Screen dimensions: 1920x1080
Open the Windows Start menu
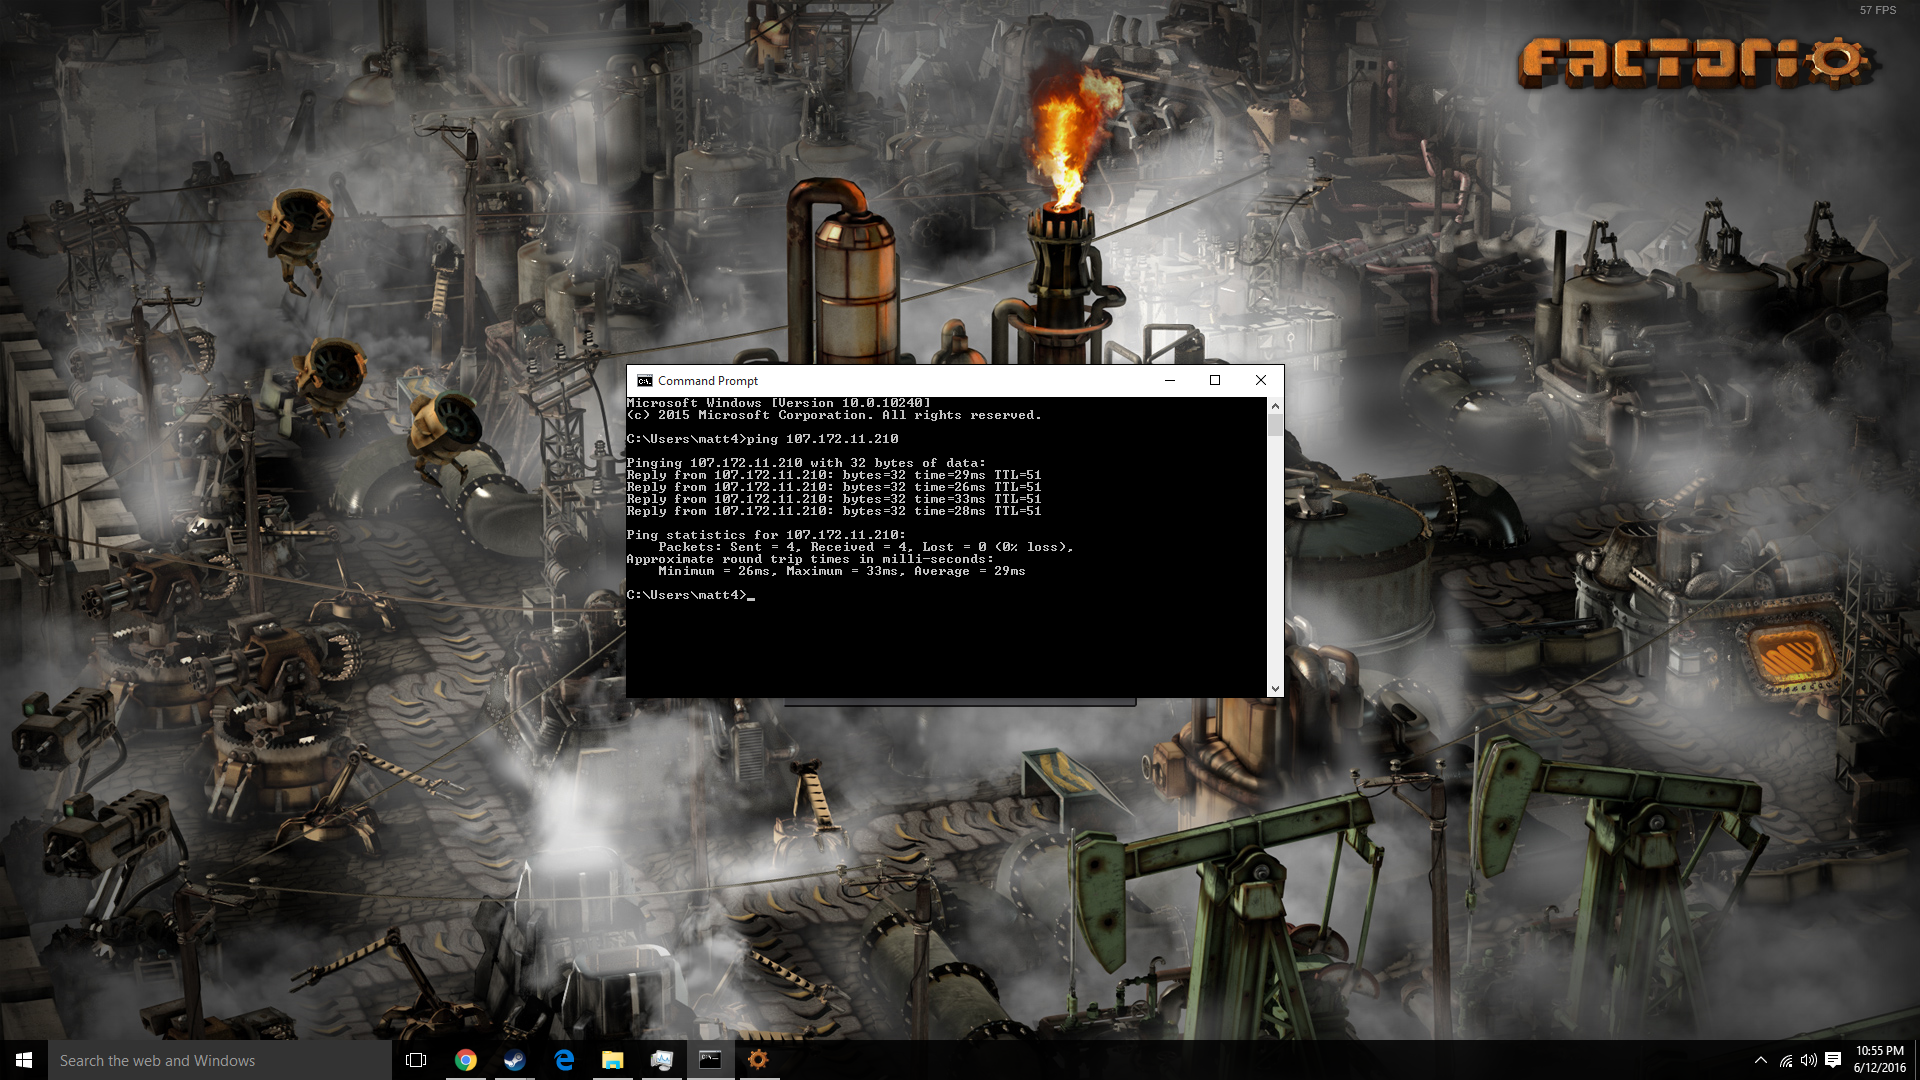pos(24,1060)
